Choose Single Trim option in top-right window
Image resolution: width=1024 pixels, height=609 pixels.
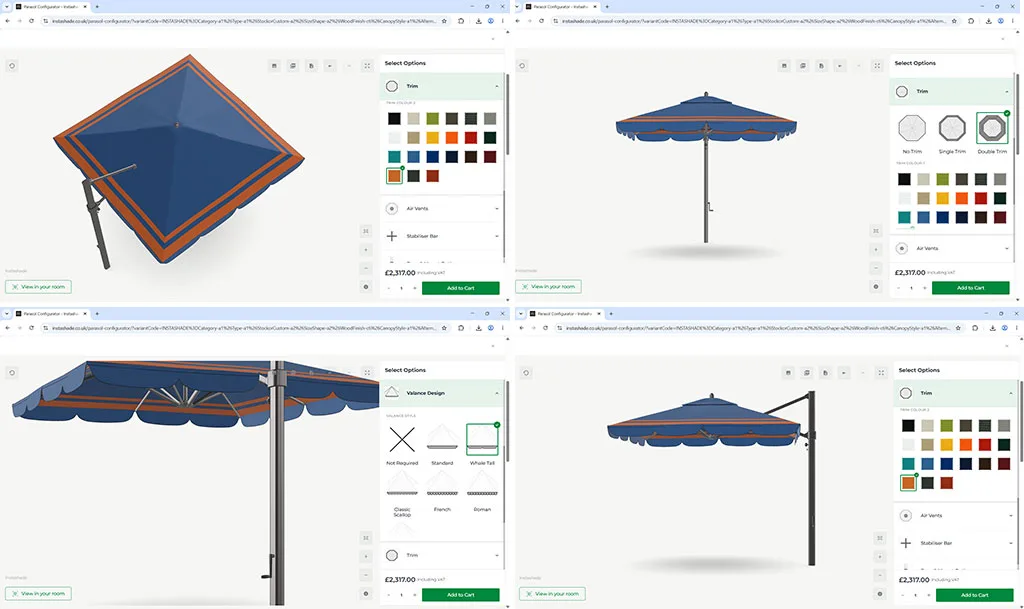[952, 133]
